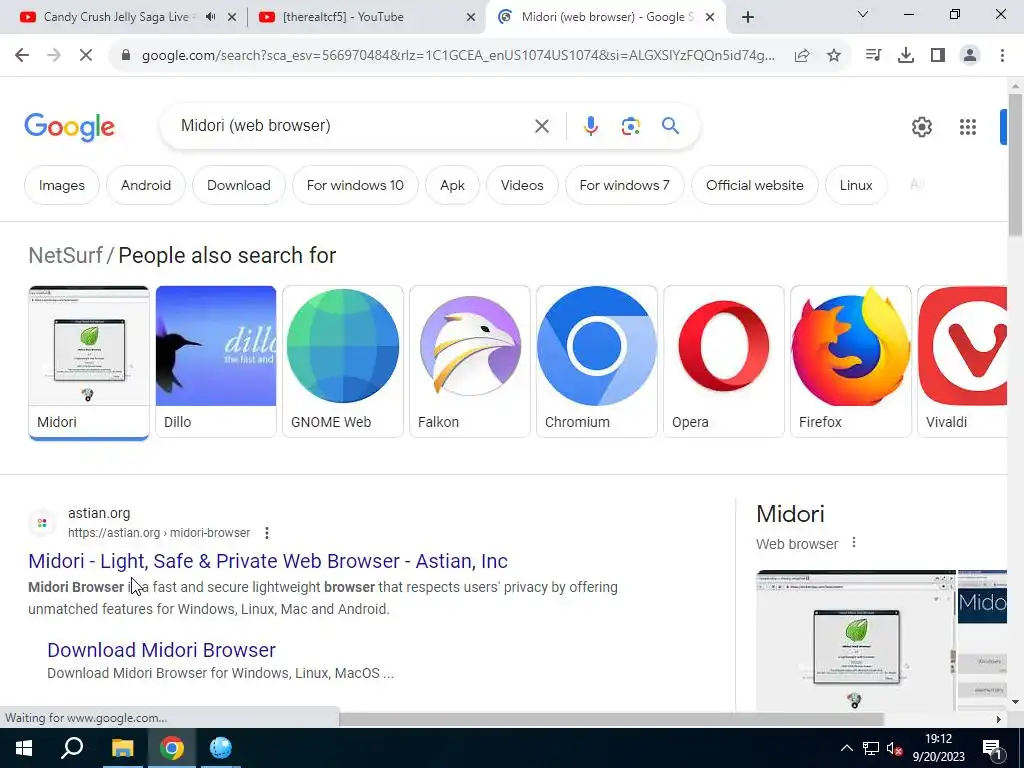
Task: Start voice search with microphone icon
Action: point(590,126)
